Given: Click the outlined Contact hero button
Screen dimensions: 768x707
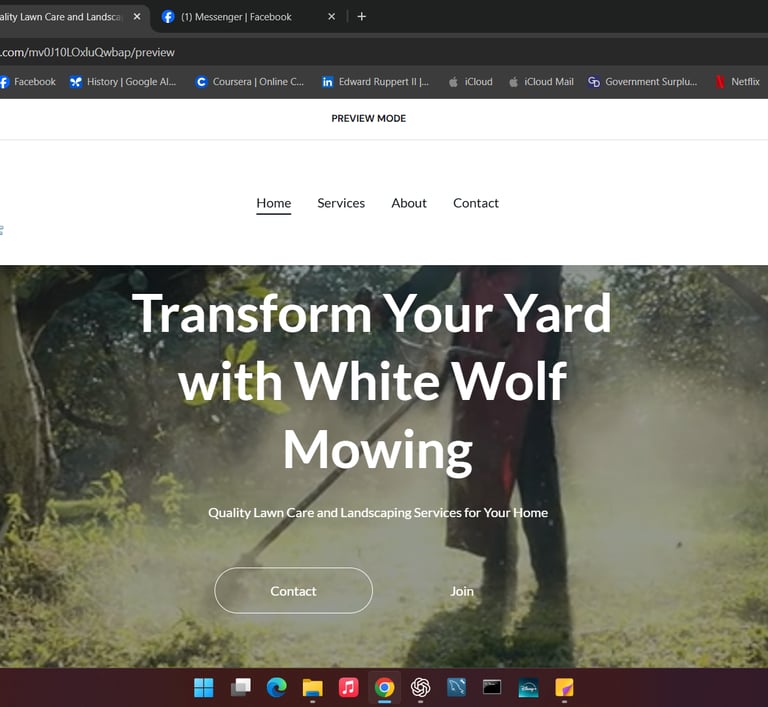Looking at the screenshot, I should pos(293,590).
